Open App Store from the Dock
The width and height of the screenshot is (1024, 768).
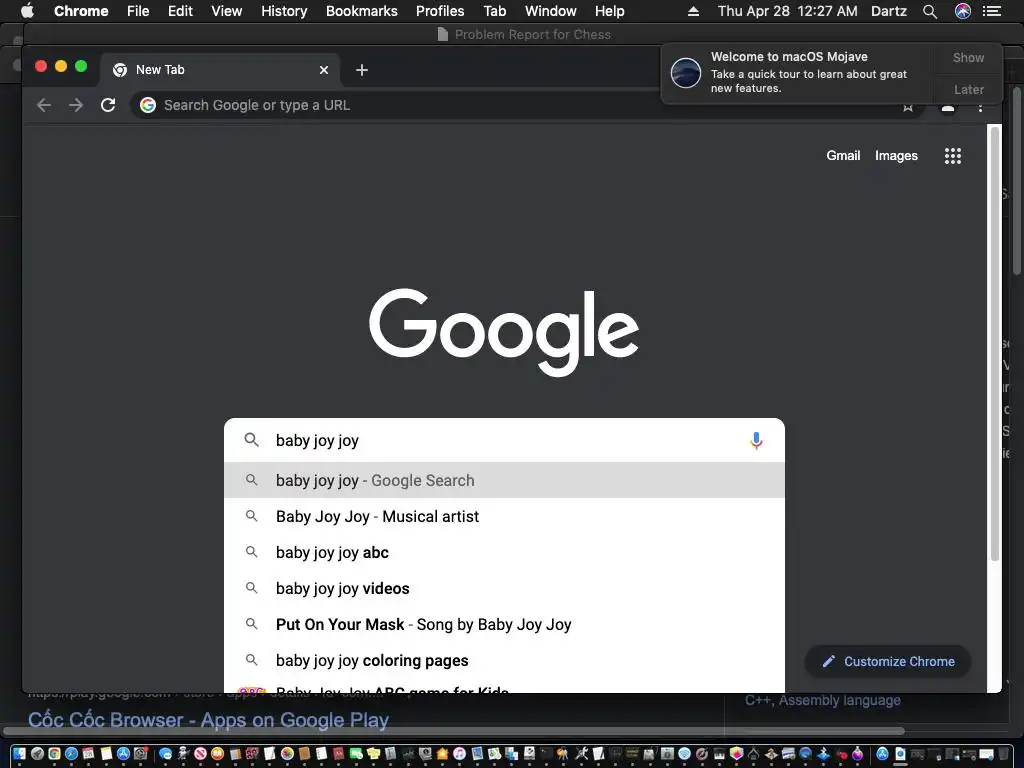coord(123,754)
